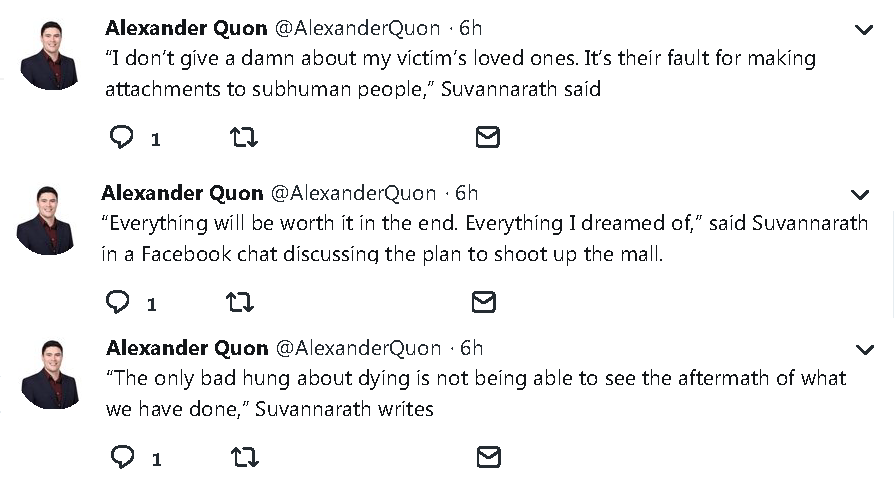
Task: Click @AlexanderQuon handle on the second tweet
Action: (x=354, y=192)
